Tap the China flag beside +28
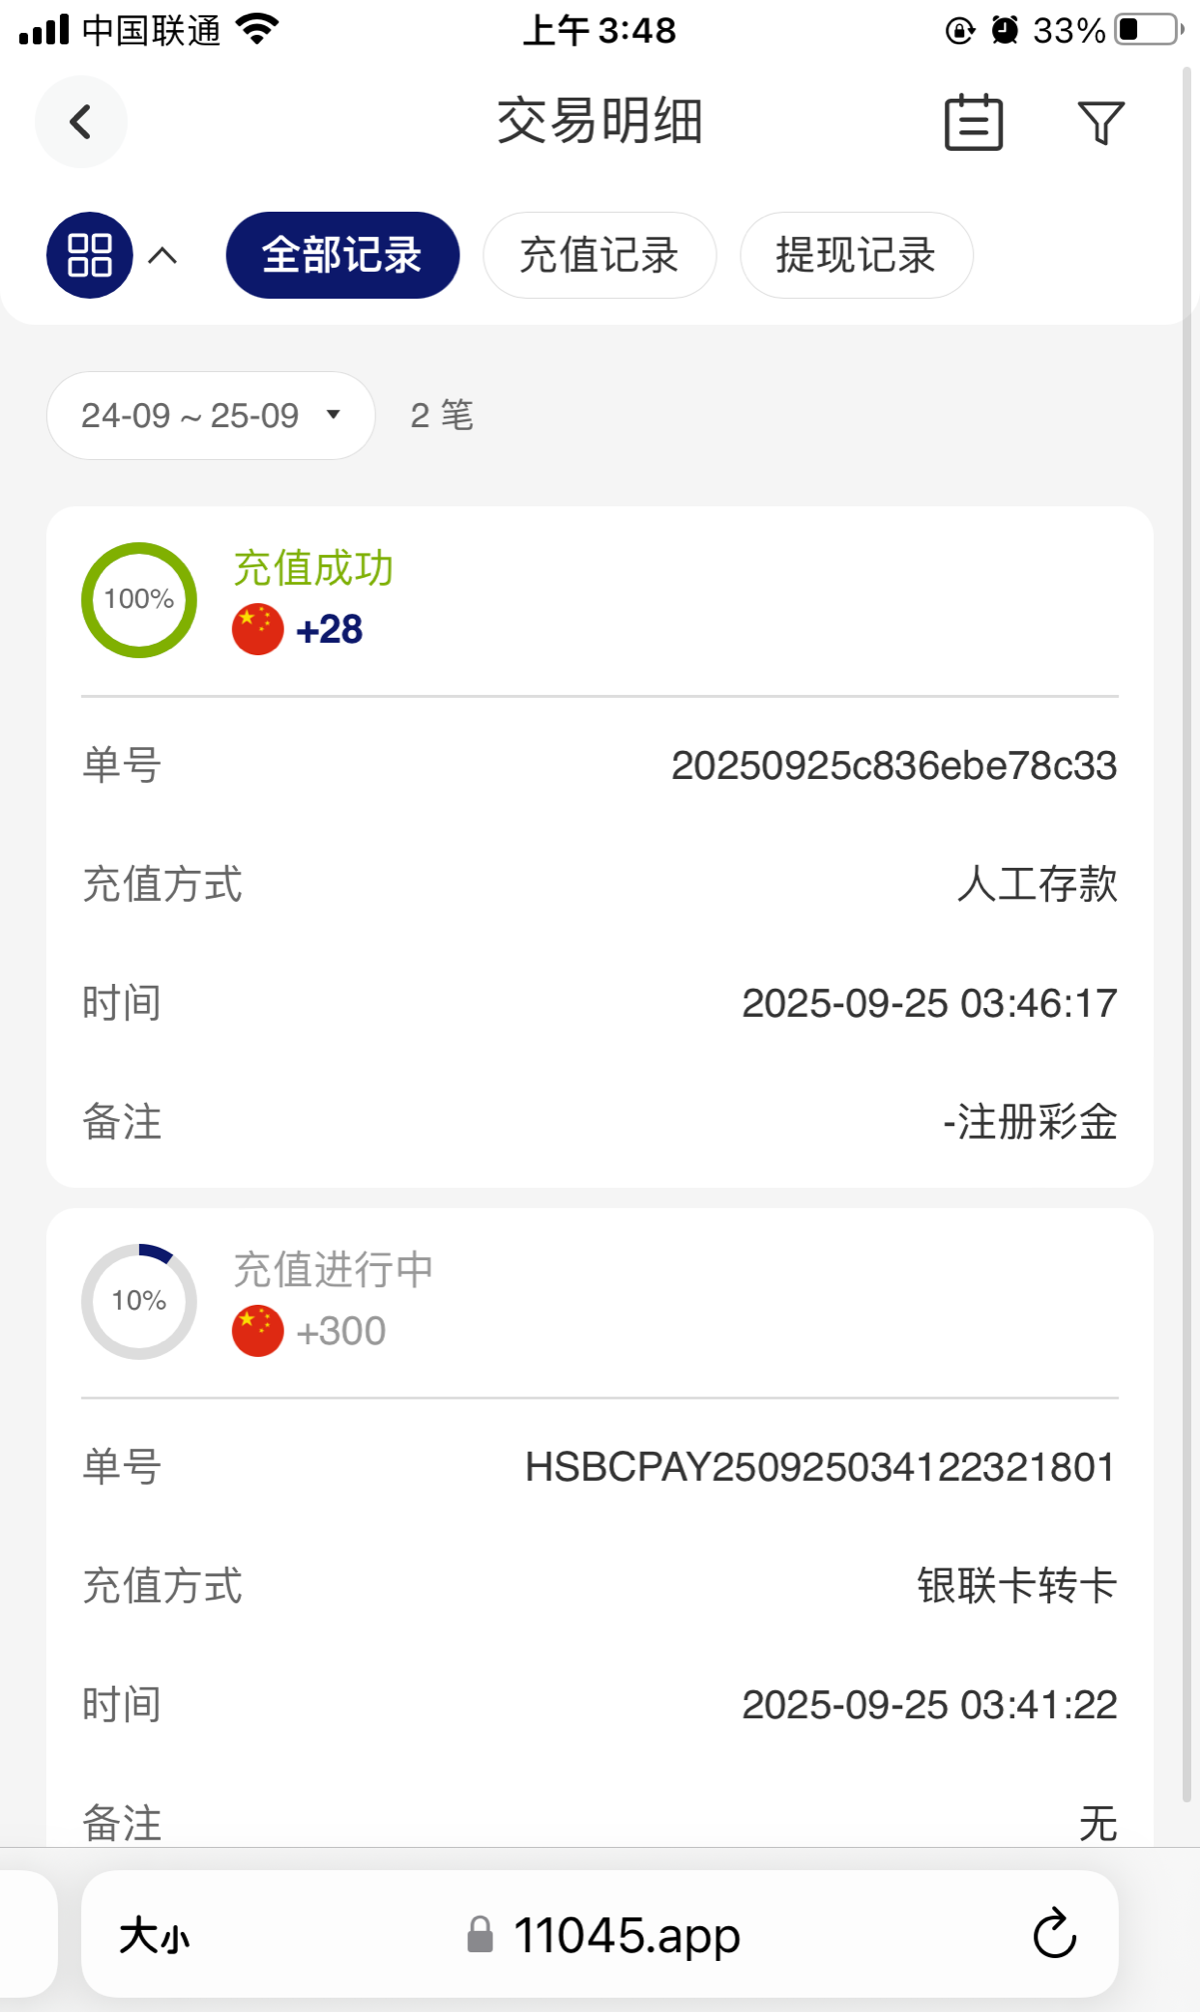Viewport: 1200px width, 2012px height. (258, 629)
